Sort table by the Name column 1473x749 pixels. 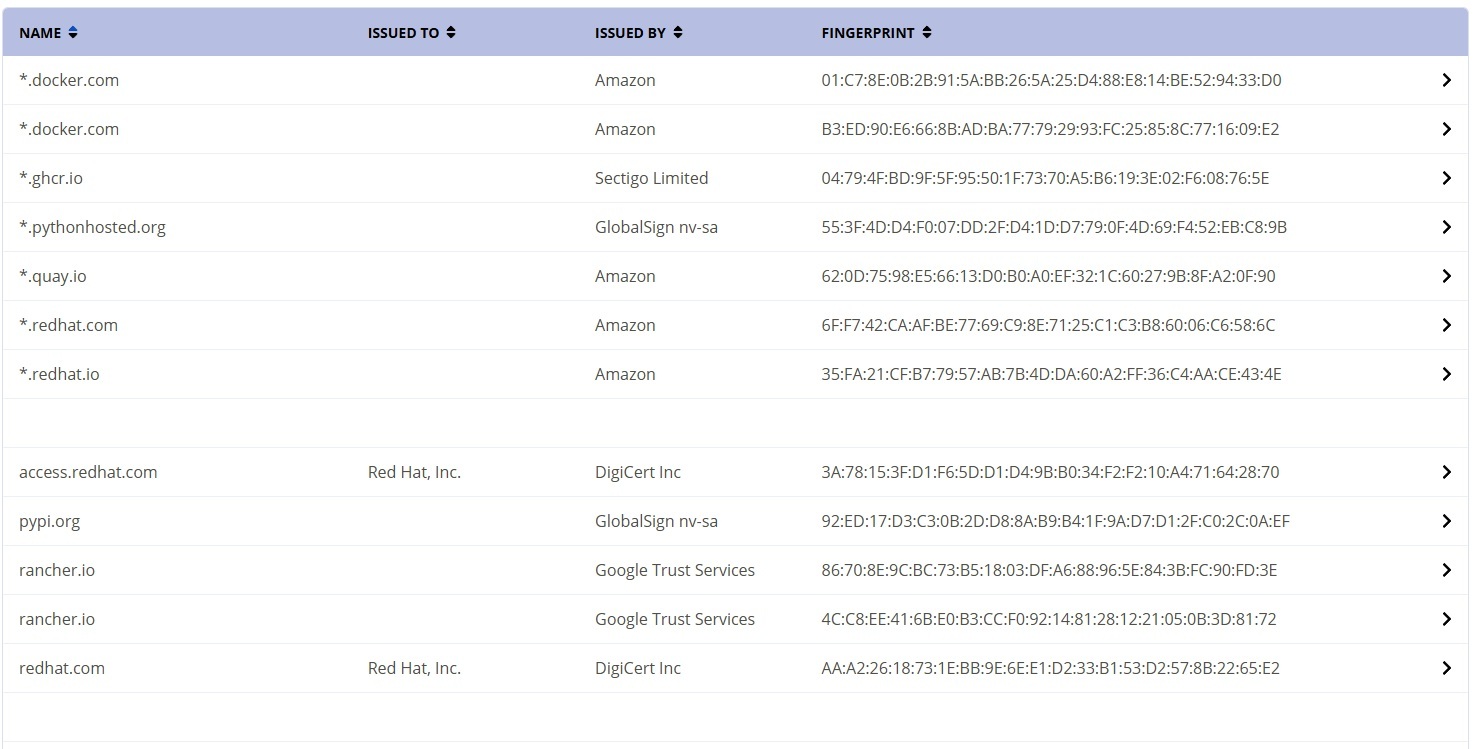pyautogui.click(x=72, y=33)
